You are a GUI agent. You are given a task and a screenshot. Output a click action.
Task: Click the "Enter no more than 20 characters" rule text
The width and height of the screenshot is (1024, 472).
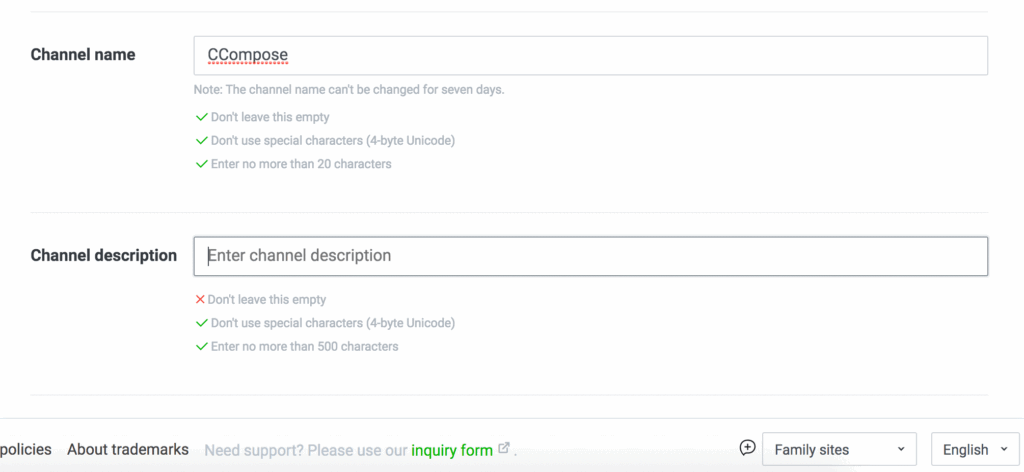pos(301,164)
